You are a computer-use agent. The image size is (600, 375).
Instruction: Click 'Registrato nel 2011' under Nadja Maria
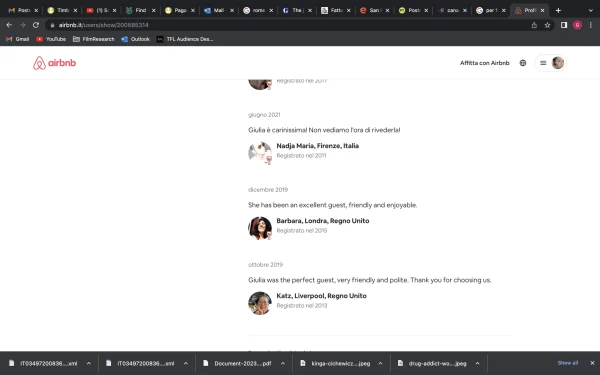[x=301, y=156]
